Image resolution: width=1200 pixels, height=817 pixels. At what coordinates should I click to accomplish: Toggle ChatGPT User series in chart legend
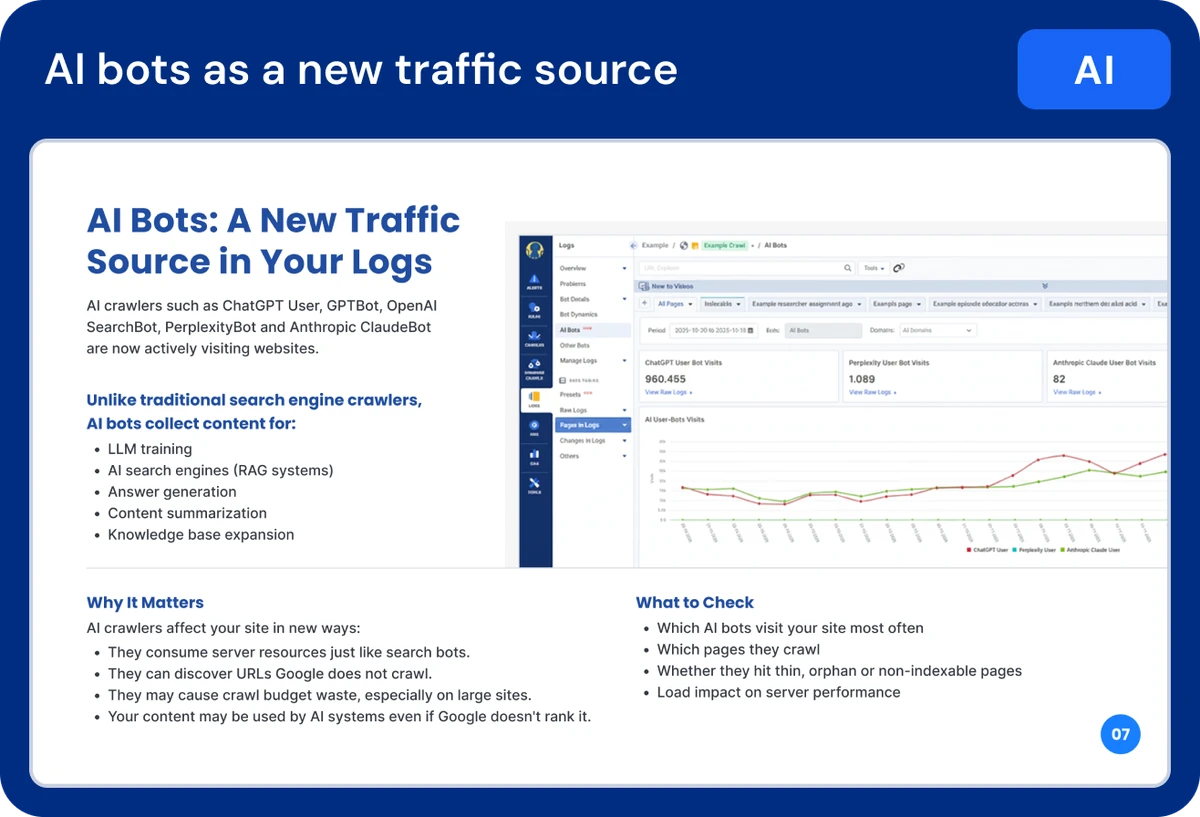point(990,550)
